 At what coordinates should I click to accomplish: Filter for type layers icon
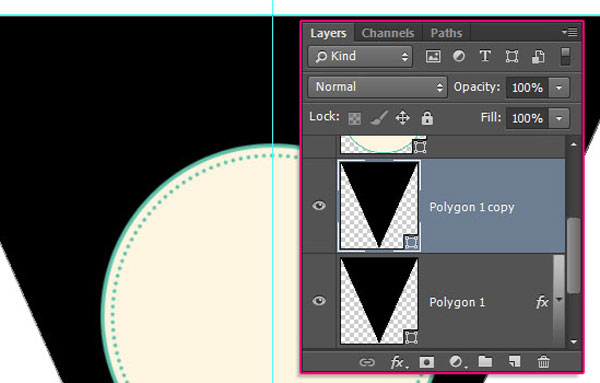(485, 57)
